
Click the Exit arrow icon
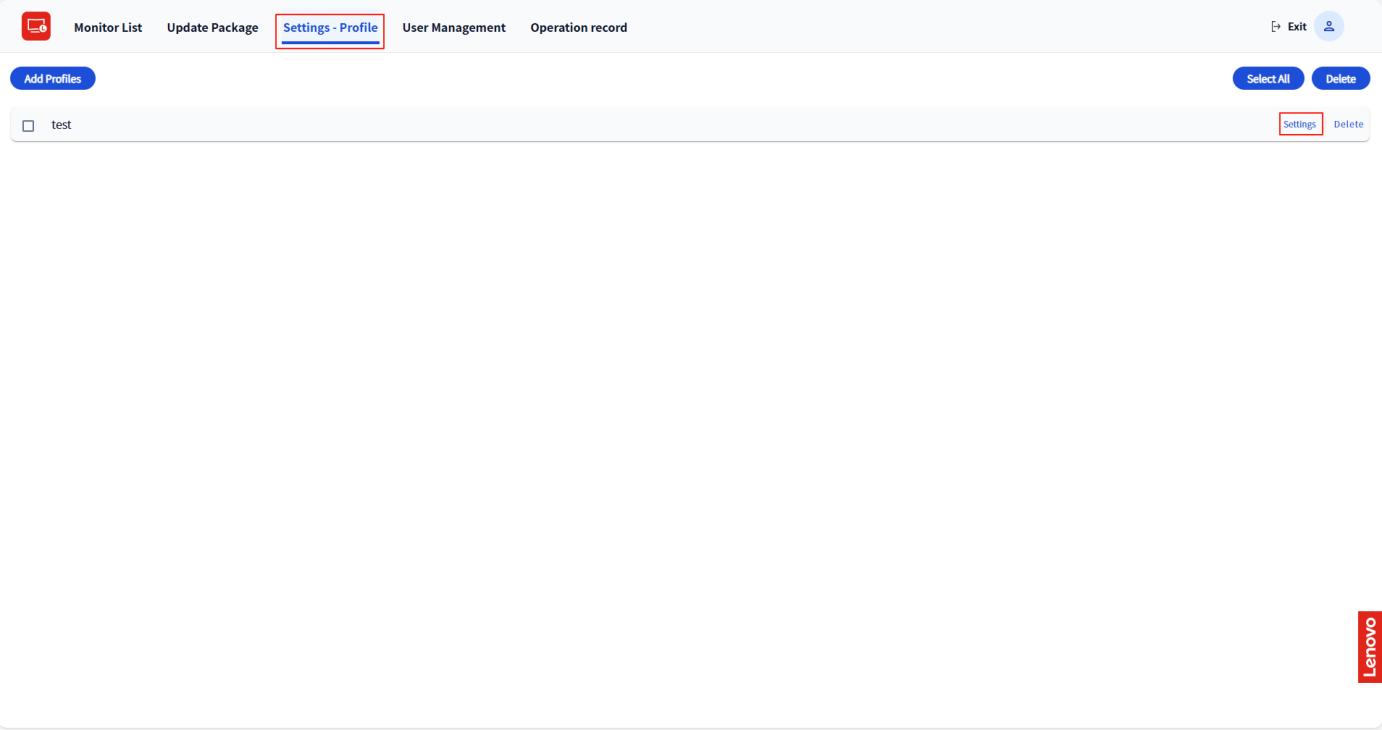pos(1275,27)
